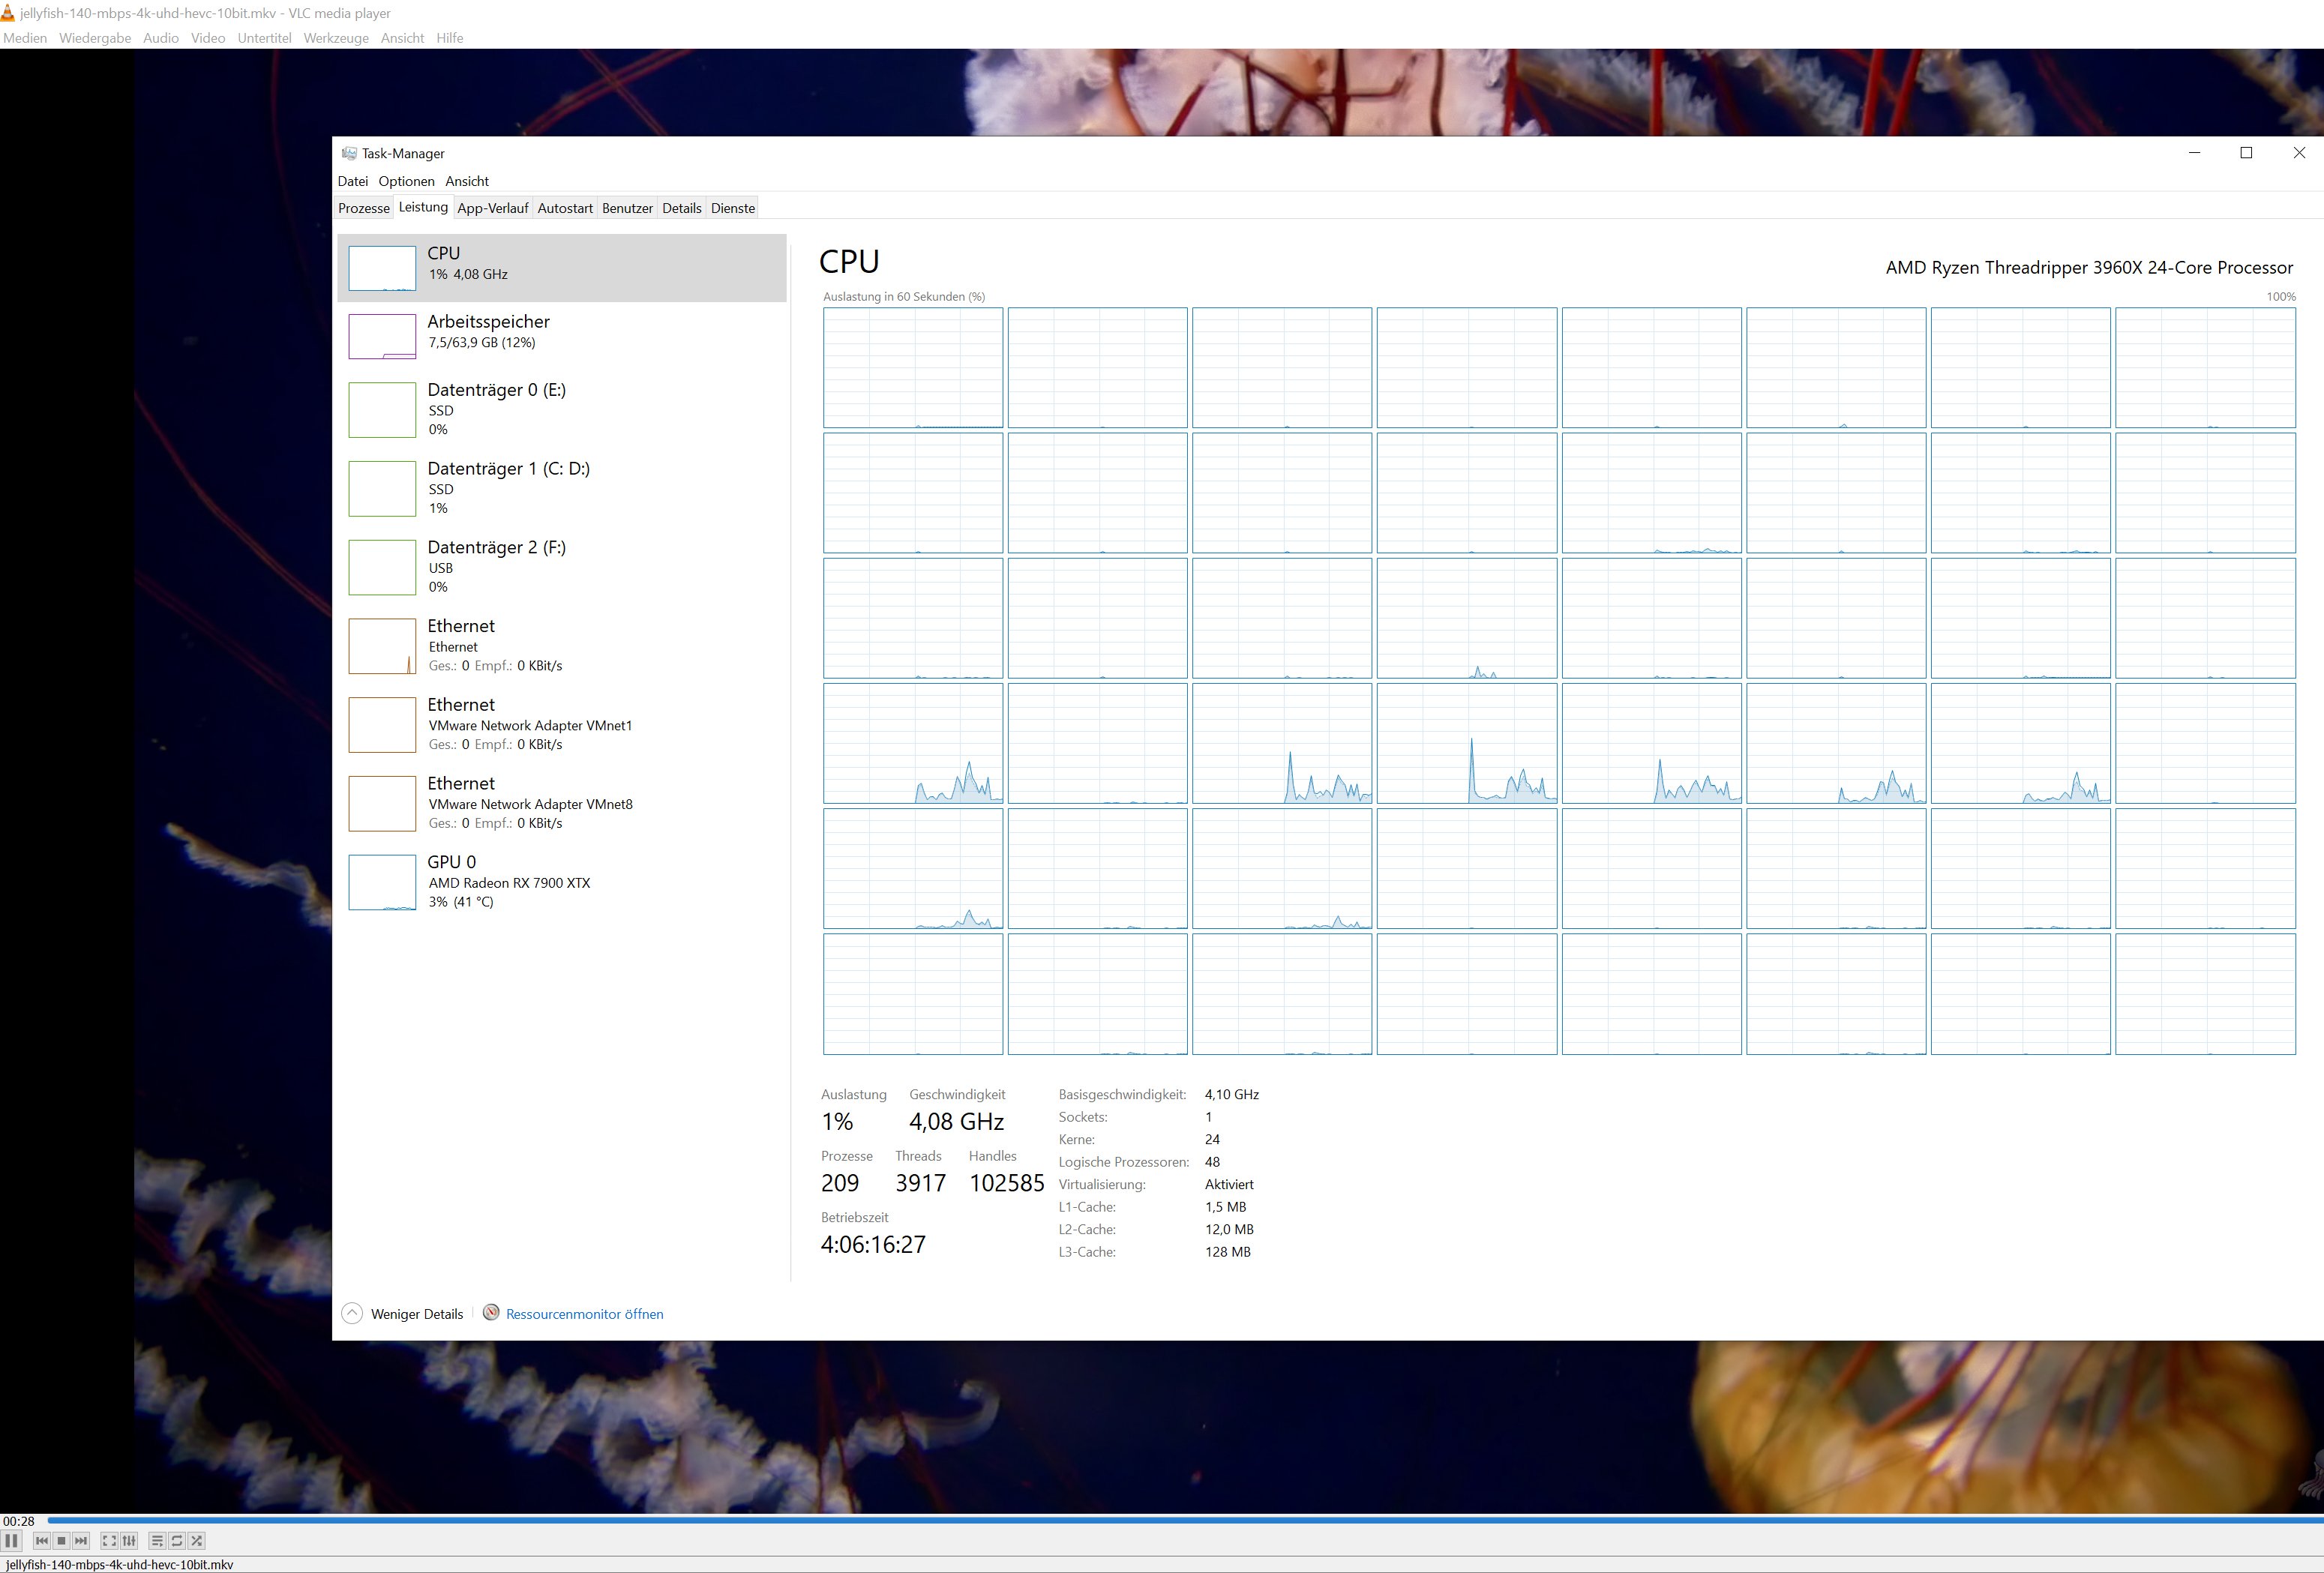Show the VLC playlist
This screenshot has height=1573, width=2324.
(x=157, y=1541)
